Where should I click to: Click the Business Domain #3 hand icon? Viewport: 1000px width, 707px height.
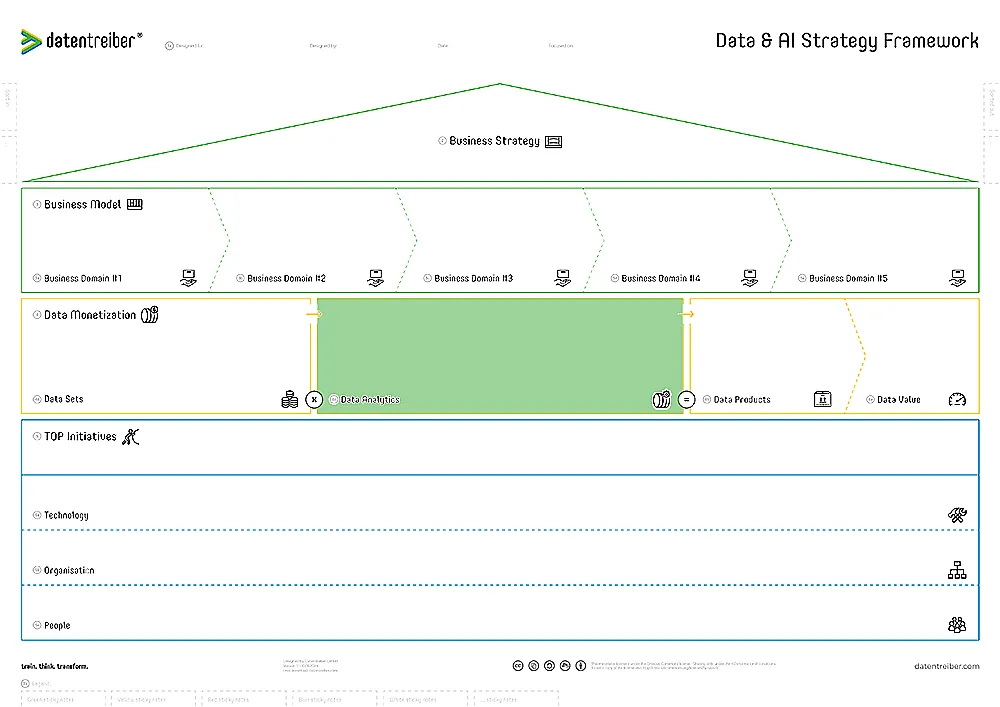click(x=562, y=278)
